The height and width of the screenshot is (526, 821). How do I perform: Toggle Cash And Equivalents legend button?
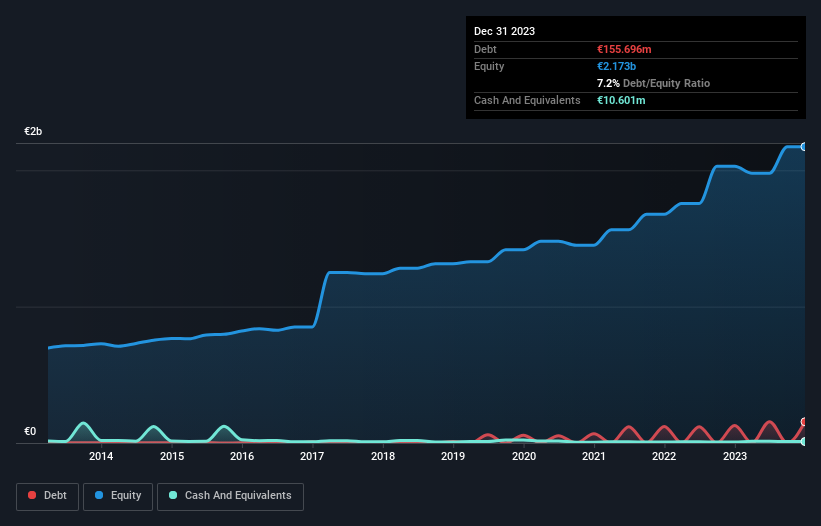[230, 496]
